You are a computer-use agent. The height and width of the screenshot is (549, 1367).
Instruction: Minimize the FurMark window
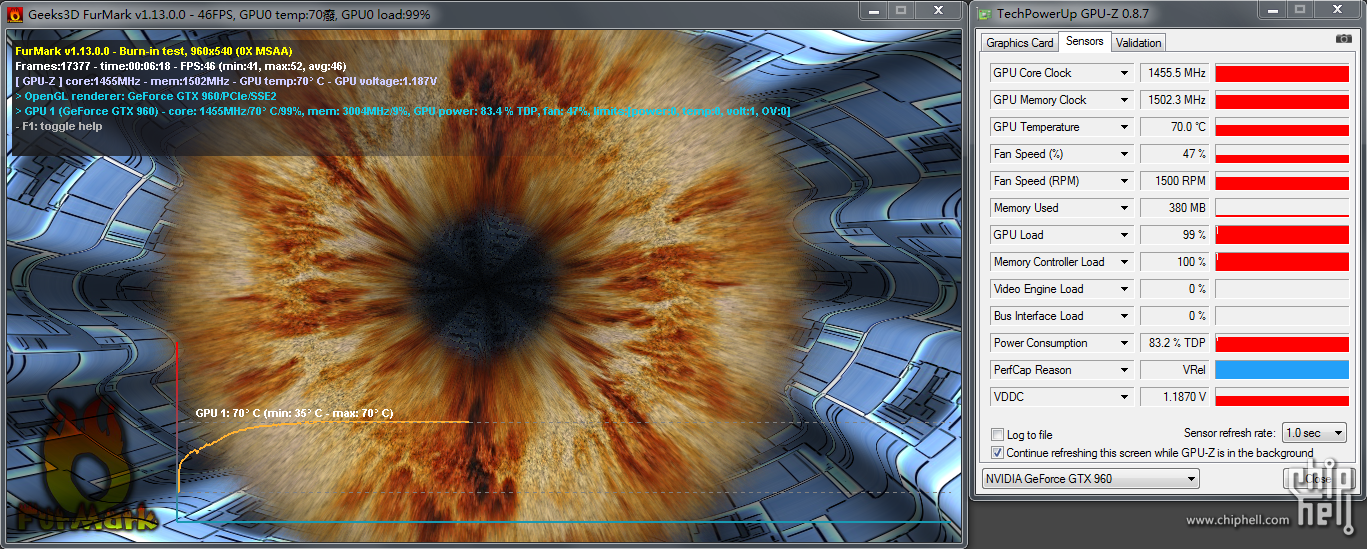tap(872, 10)
